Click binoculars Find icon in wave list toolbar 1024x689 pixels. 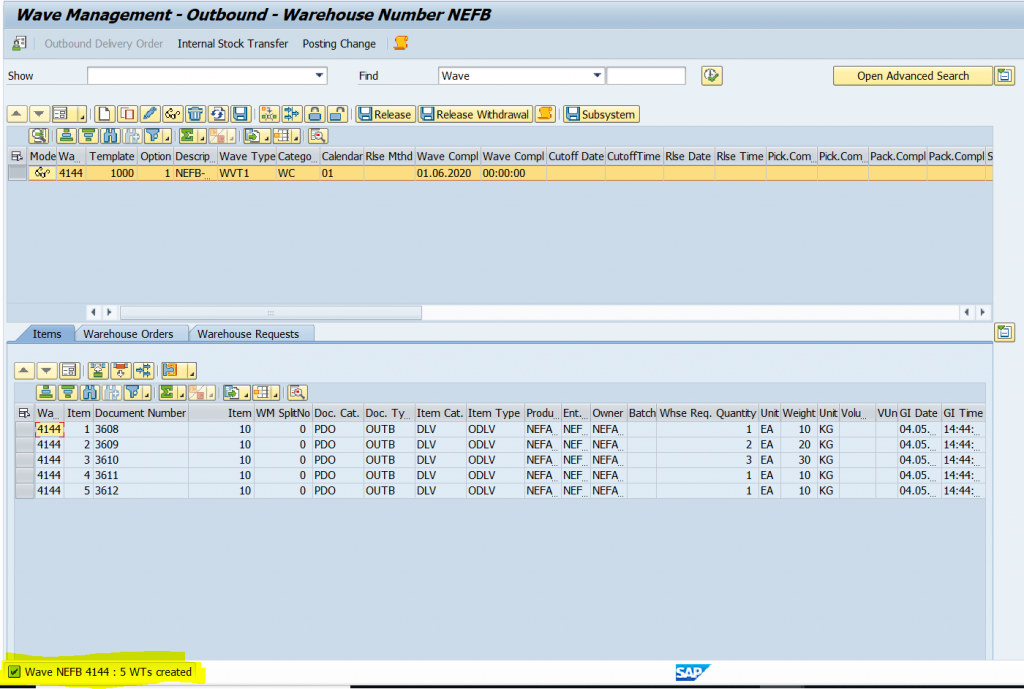click(x=110, y=136)
